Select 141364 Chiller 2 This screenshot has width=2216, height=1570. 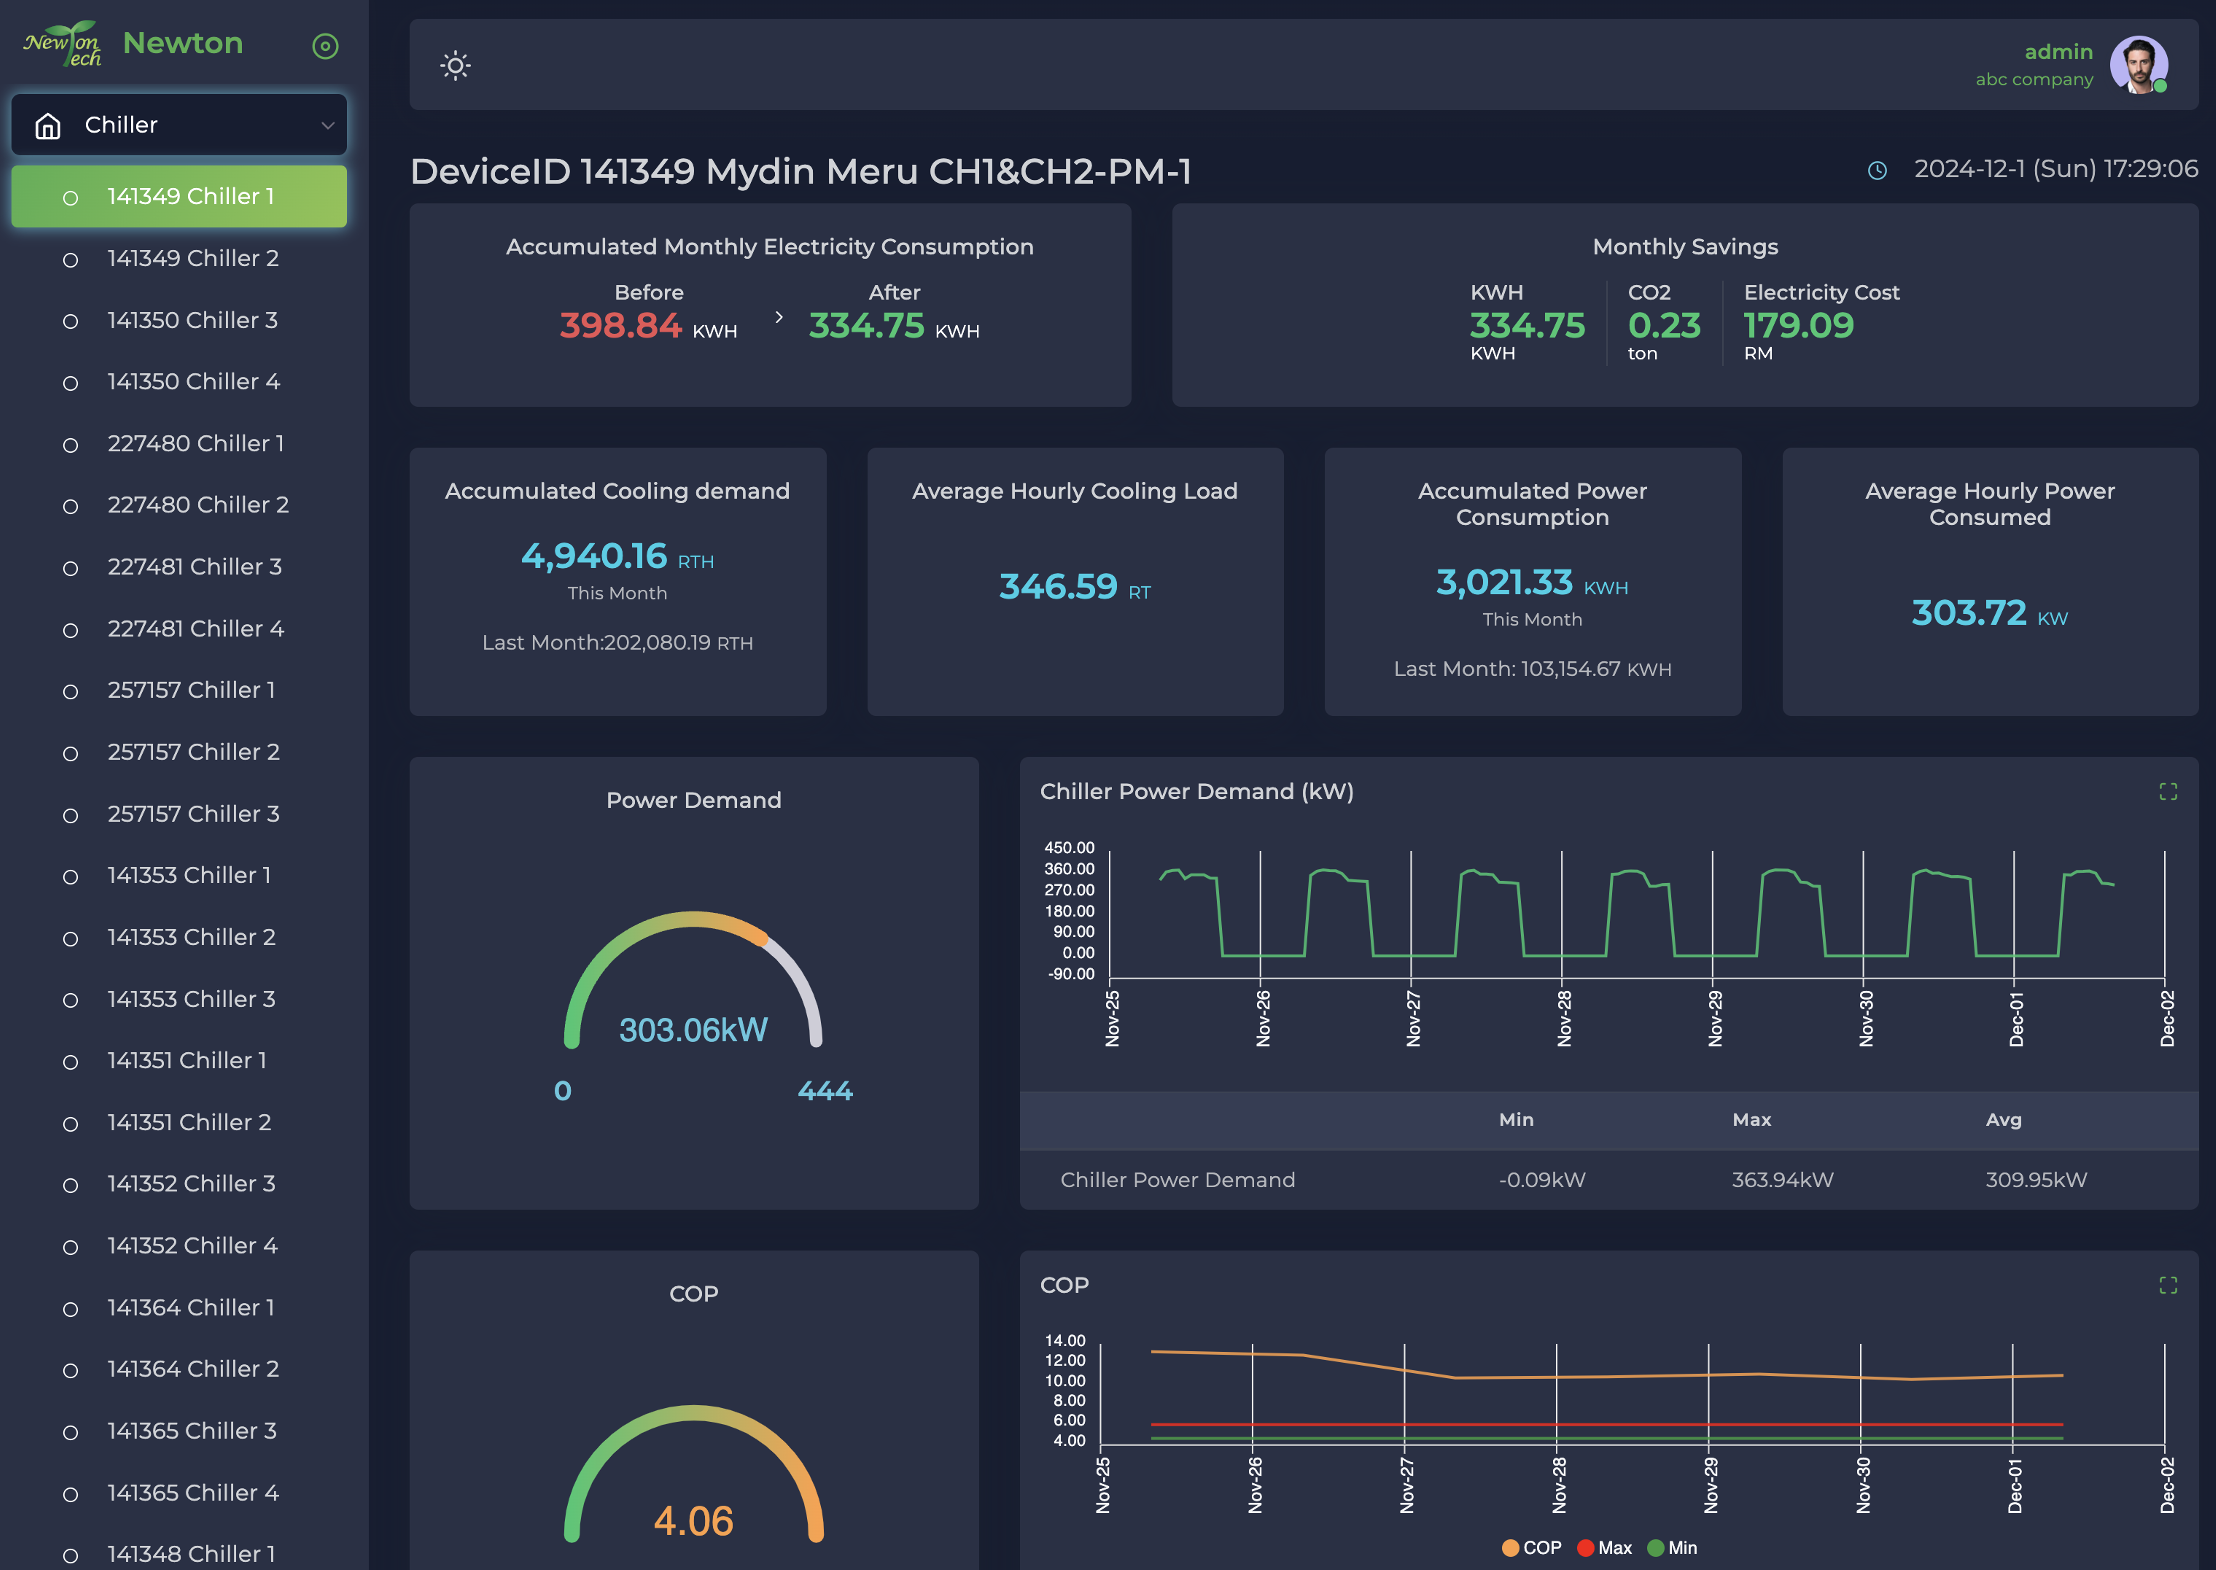tap(179, 1369)
